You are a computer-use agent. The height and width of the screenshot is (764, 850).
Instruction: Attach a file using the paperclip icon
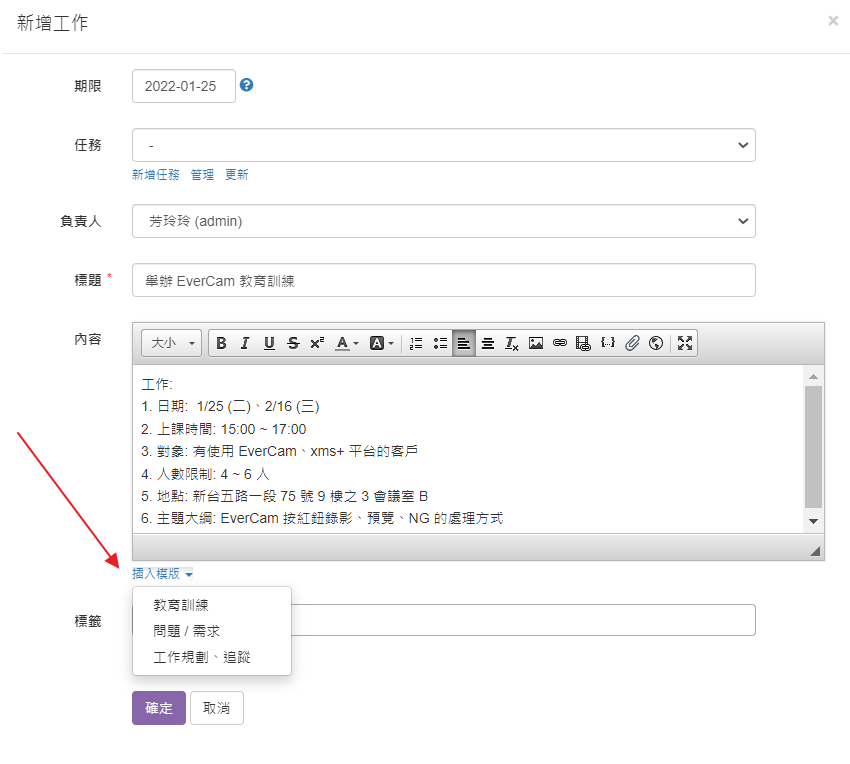pyautogui.click(x=631, y=343)
